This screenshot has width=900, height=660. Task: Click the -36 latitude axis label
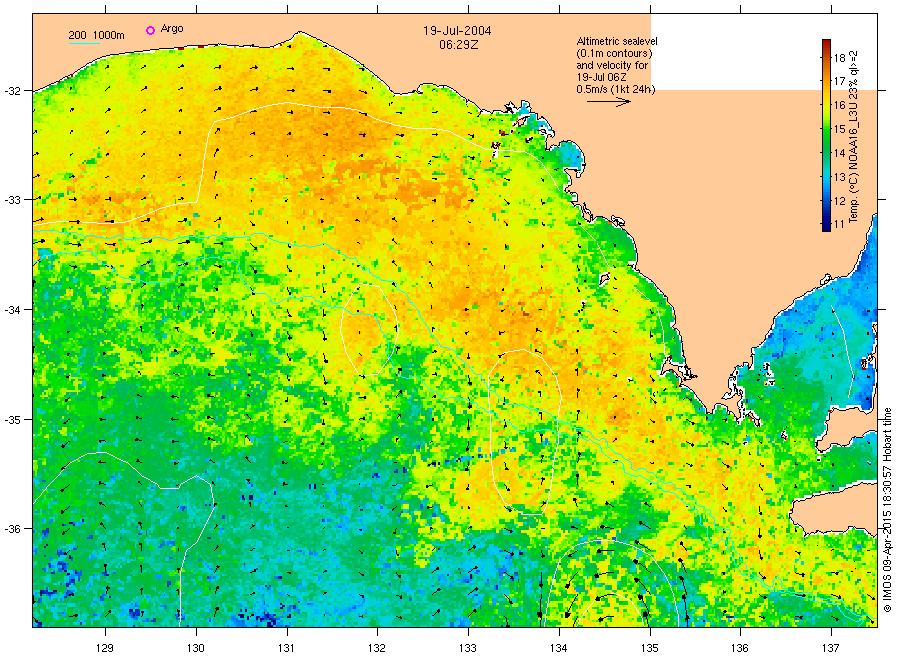tap(13, 529)
